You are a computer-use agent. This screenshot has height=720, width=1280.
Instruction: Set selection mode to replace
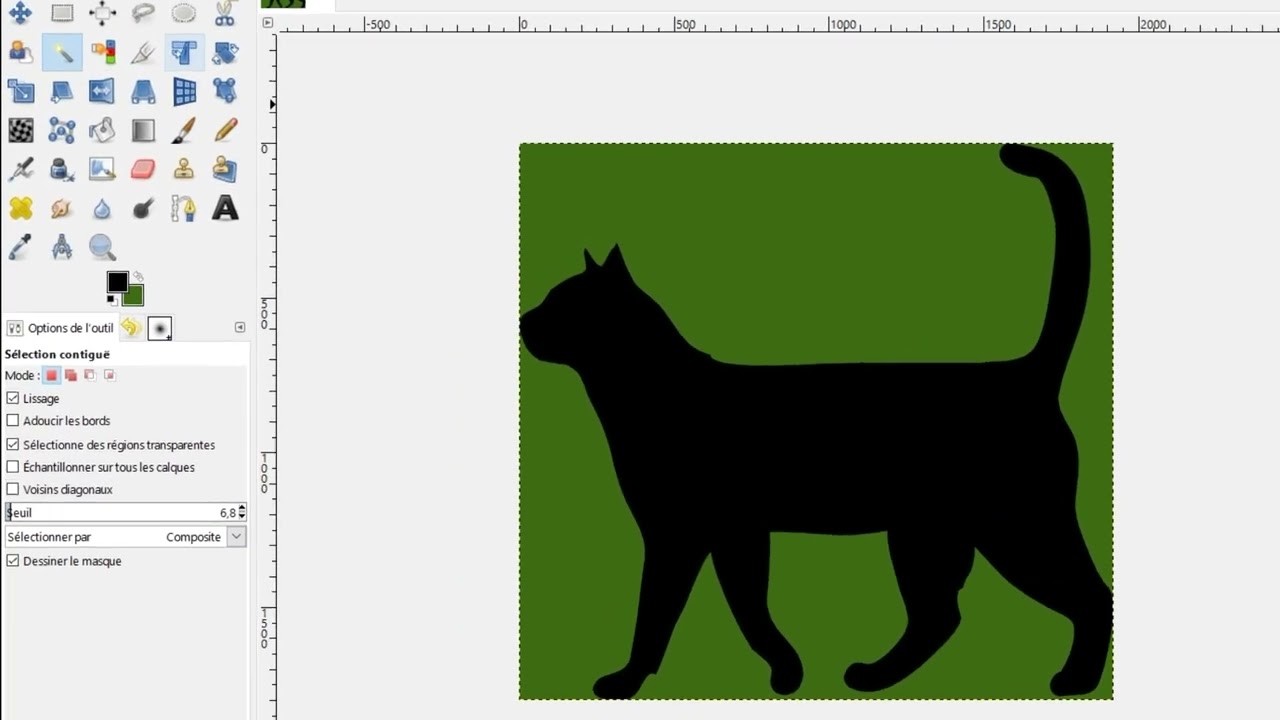[x=52, y=375]
